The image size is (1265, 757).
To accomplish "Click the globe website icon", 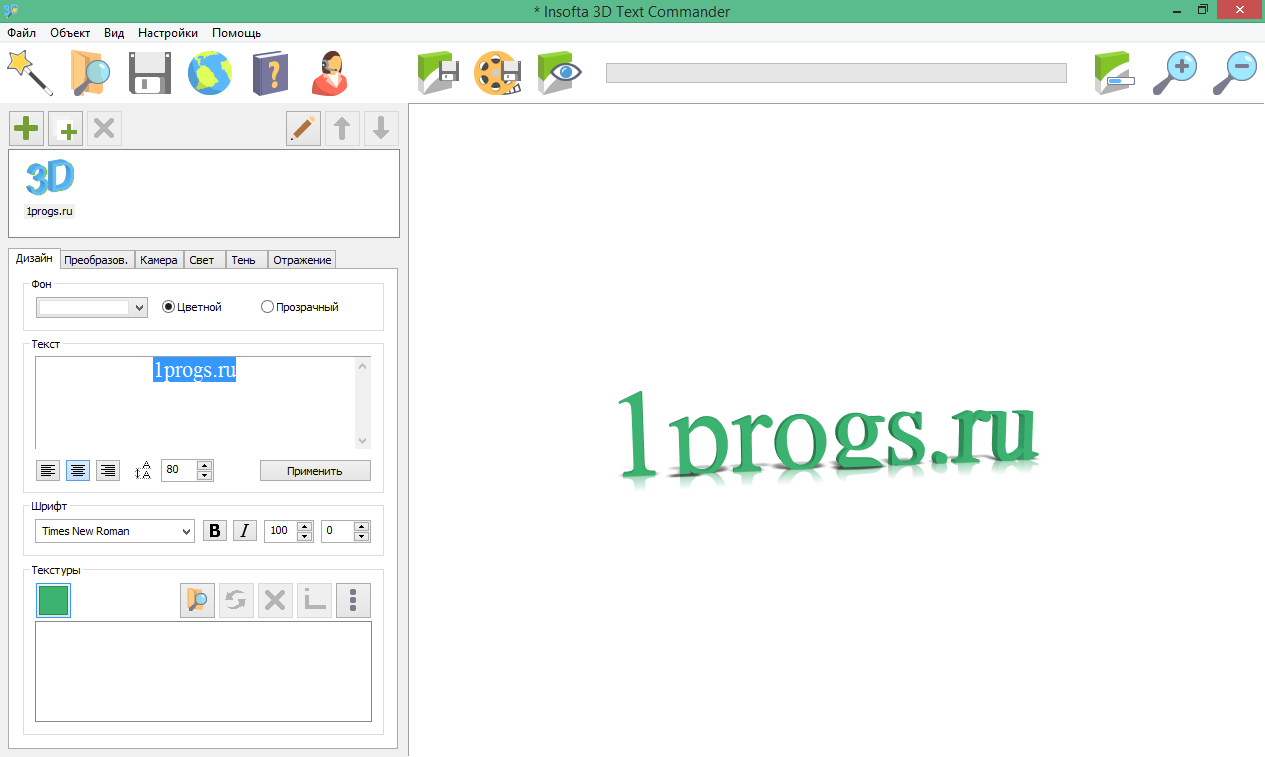I will [210, 73].
